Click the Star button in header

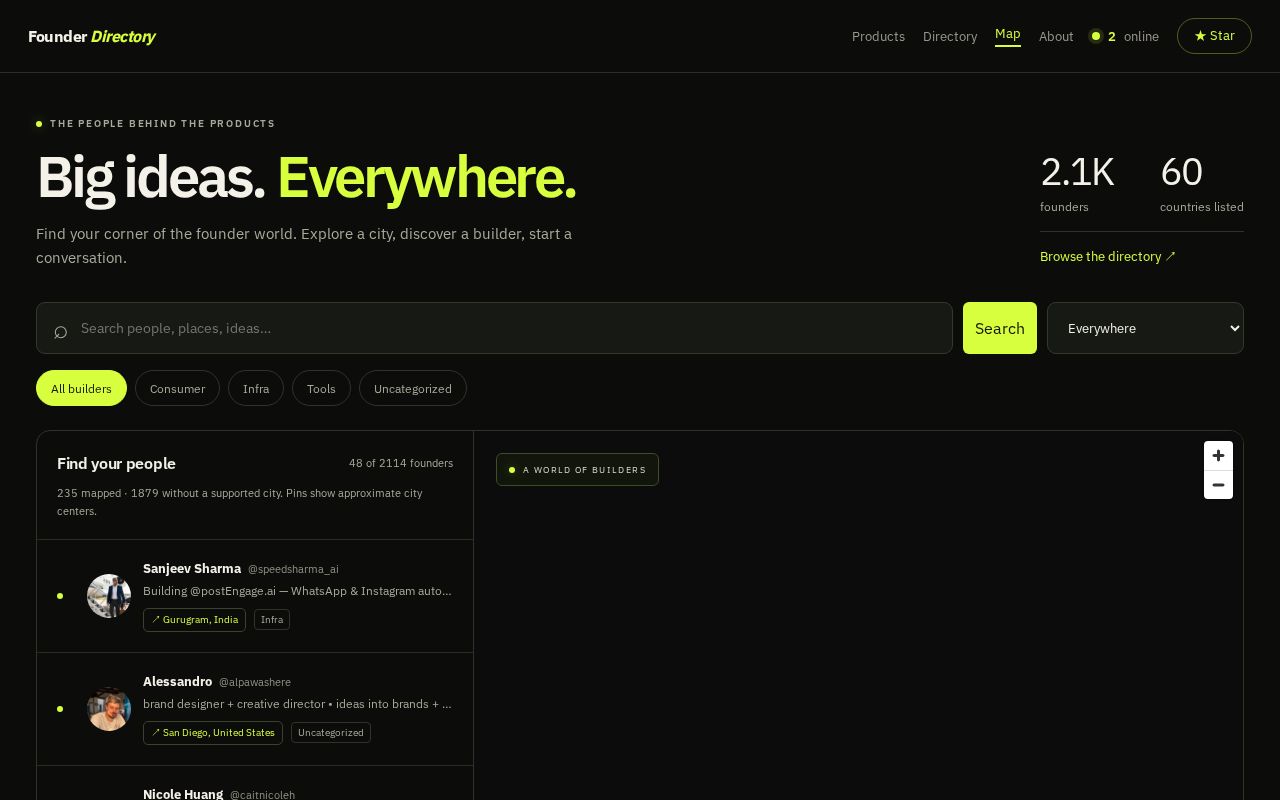point(1214,36)
